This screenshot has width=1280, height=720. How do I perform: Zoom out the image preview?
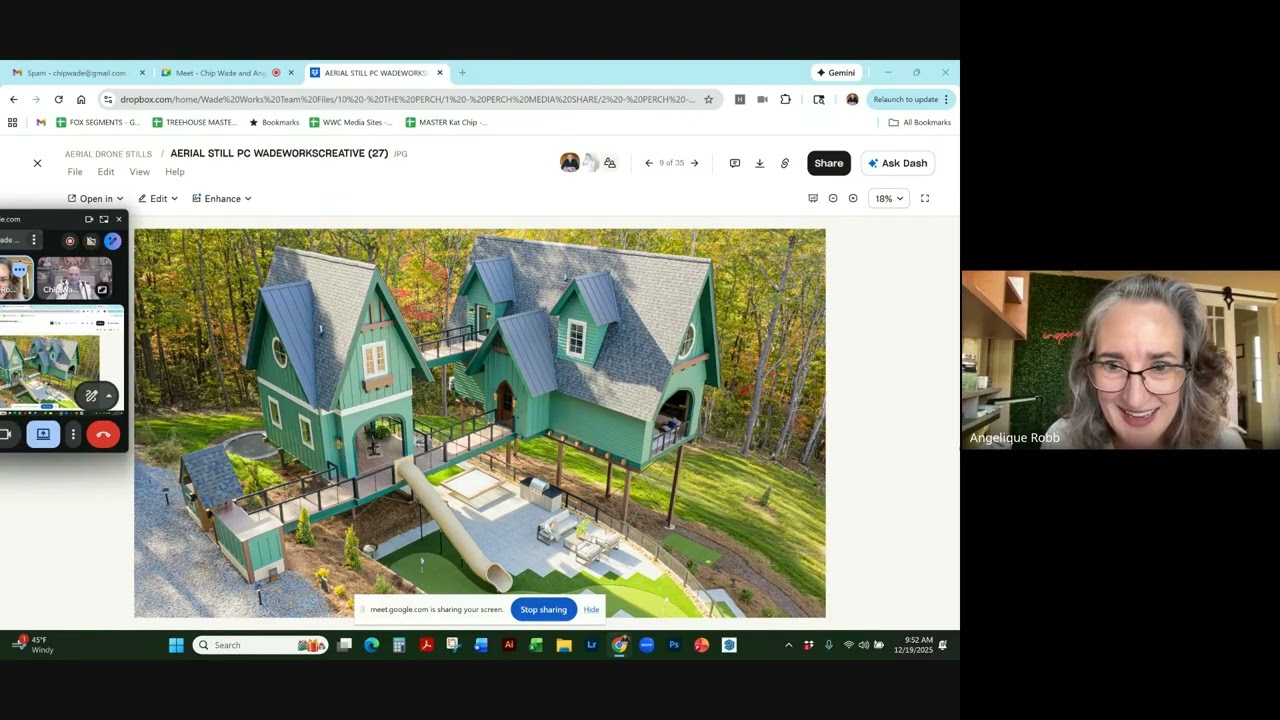tap(833, 198)
